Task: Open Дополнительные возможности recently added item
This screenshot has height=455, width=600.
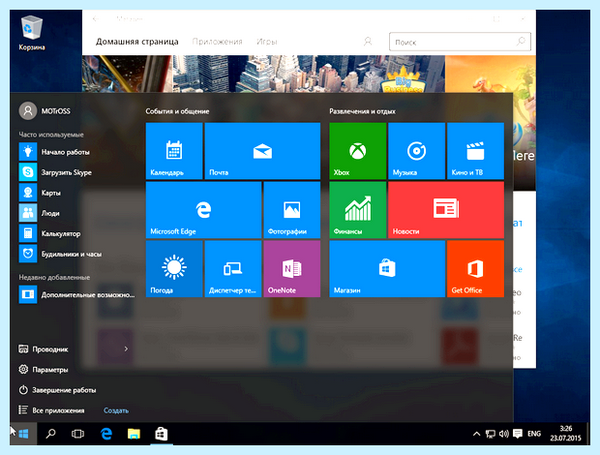Action: (77, 295)
